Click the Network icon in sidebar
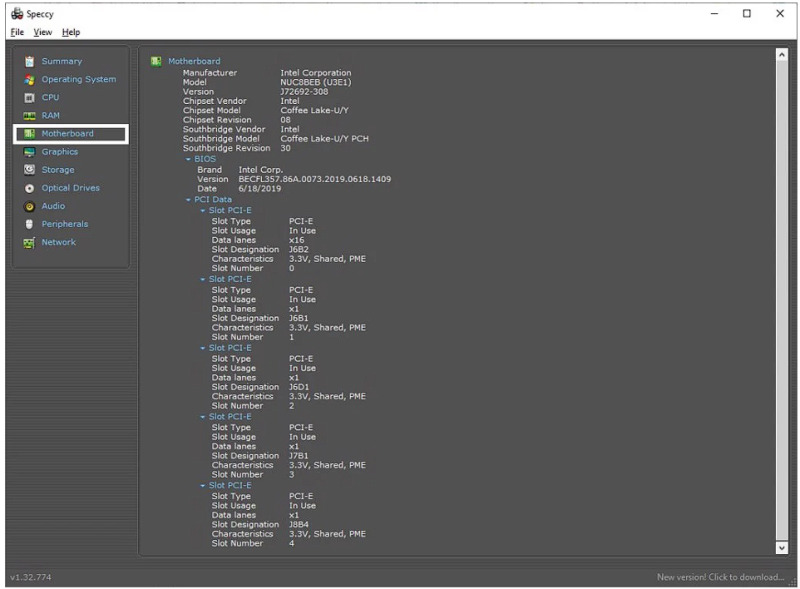 coord(29,243)
